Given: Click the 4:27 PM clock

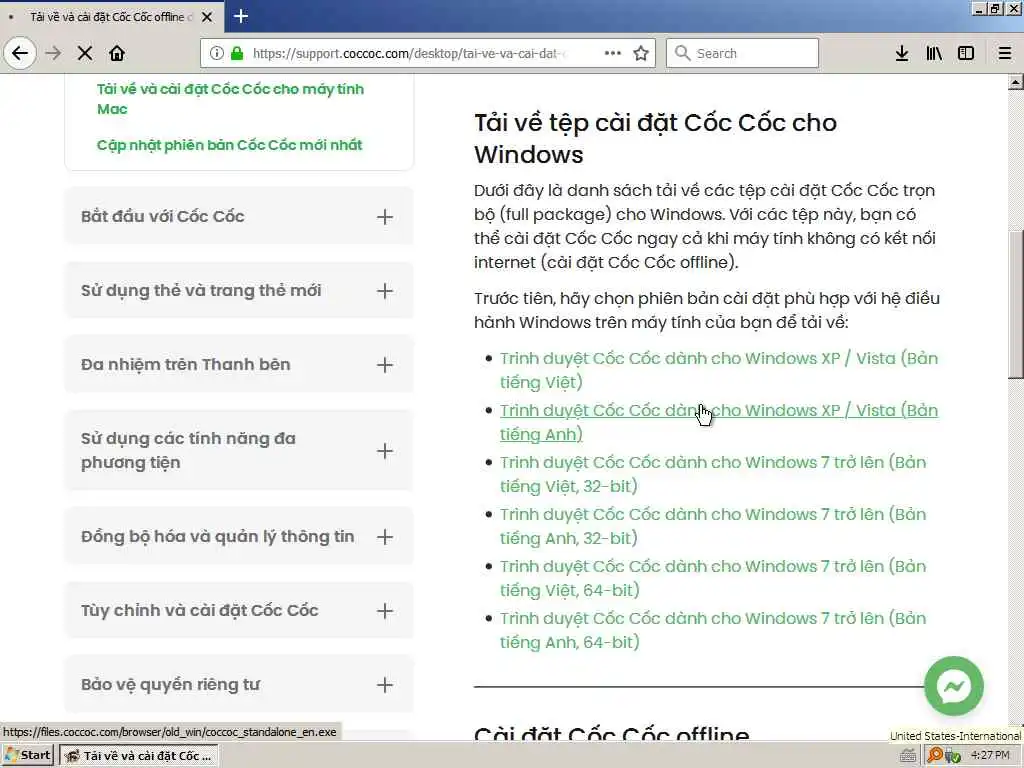Looking at the screenshot, I should [990, 755].
